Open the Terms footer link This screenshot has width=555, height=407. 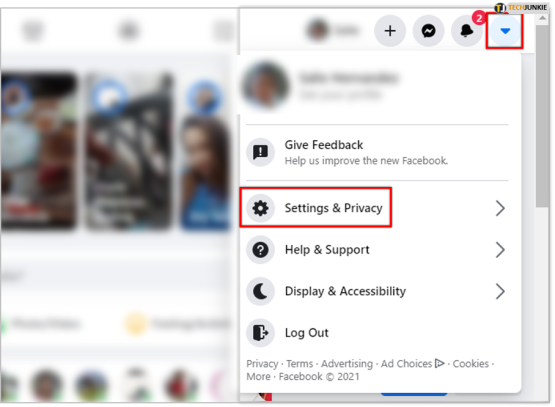pyautogui.click(x=299, y=363)
